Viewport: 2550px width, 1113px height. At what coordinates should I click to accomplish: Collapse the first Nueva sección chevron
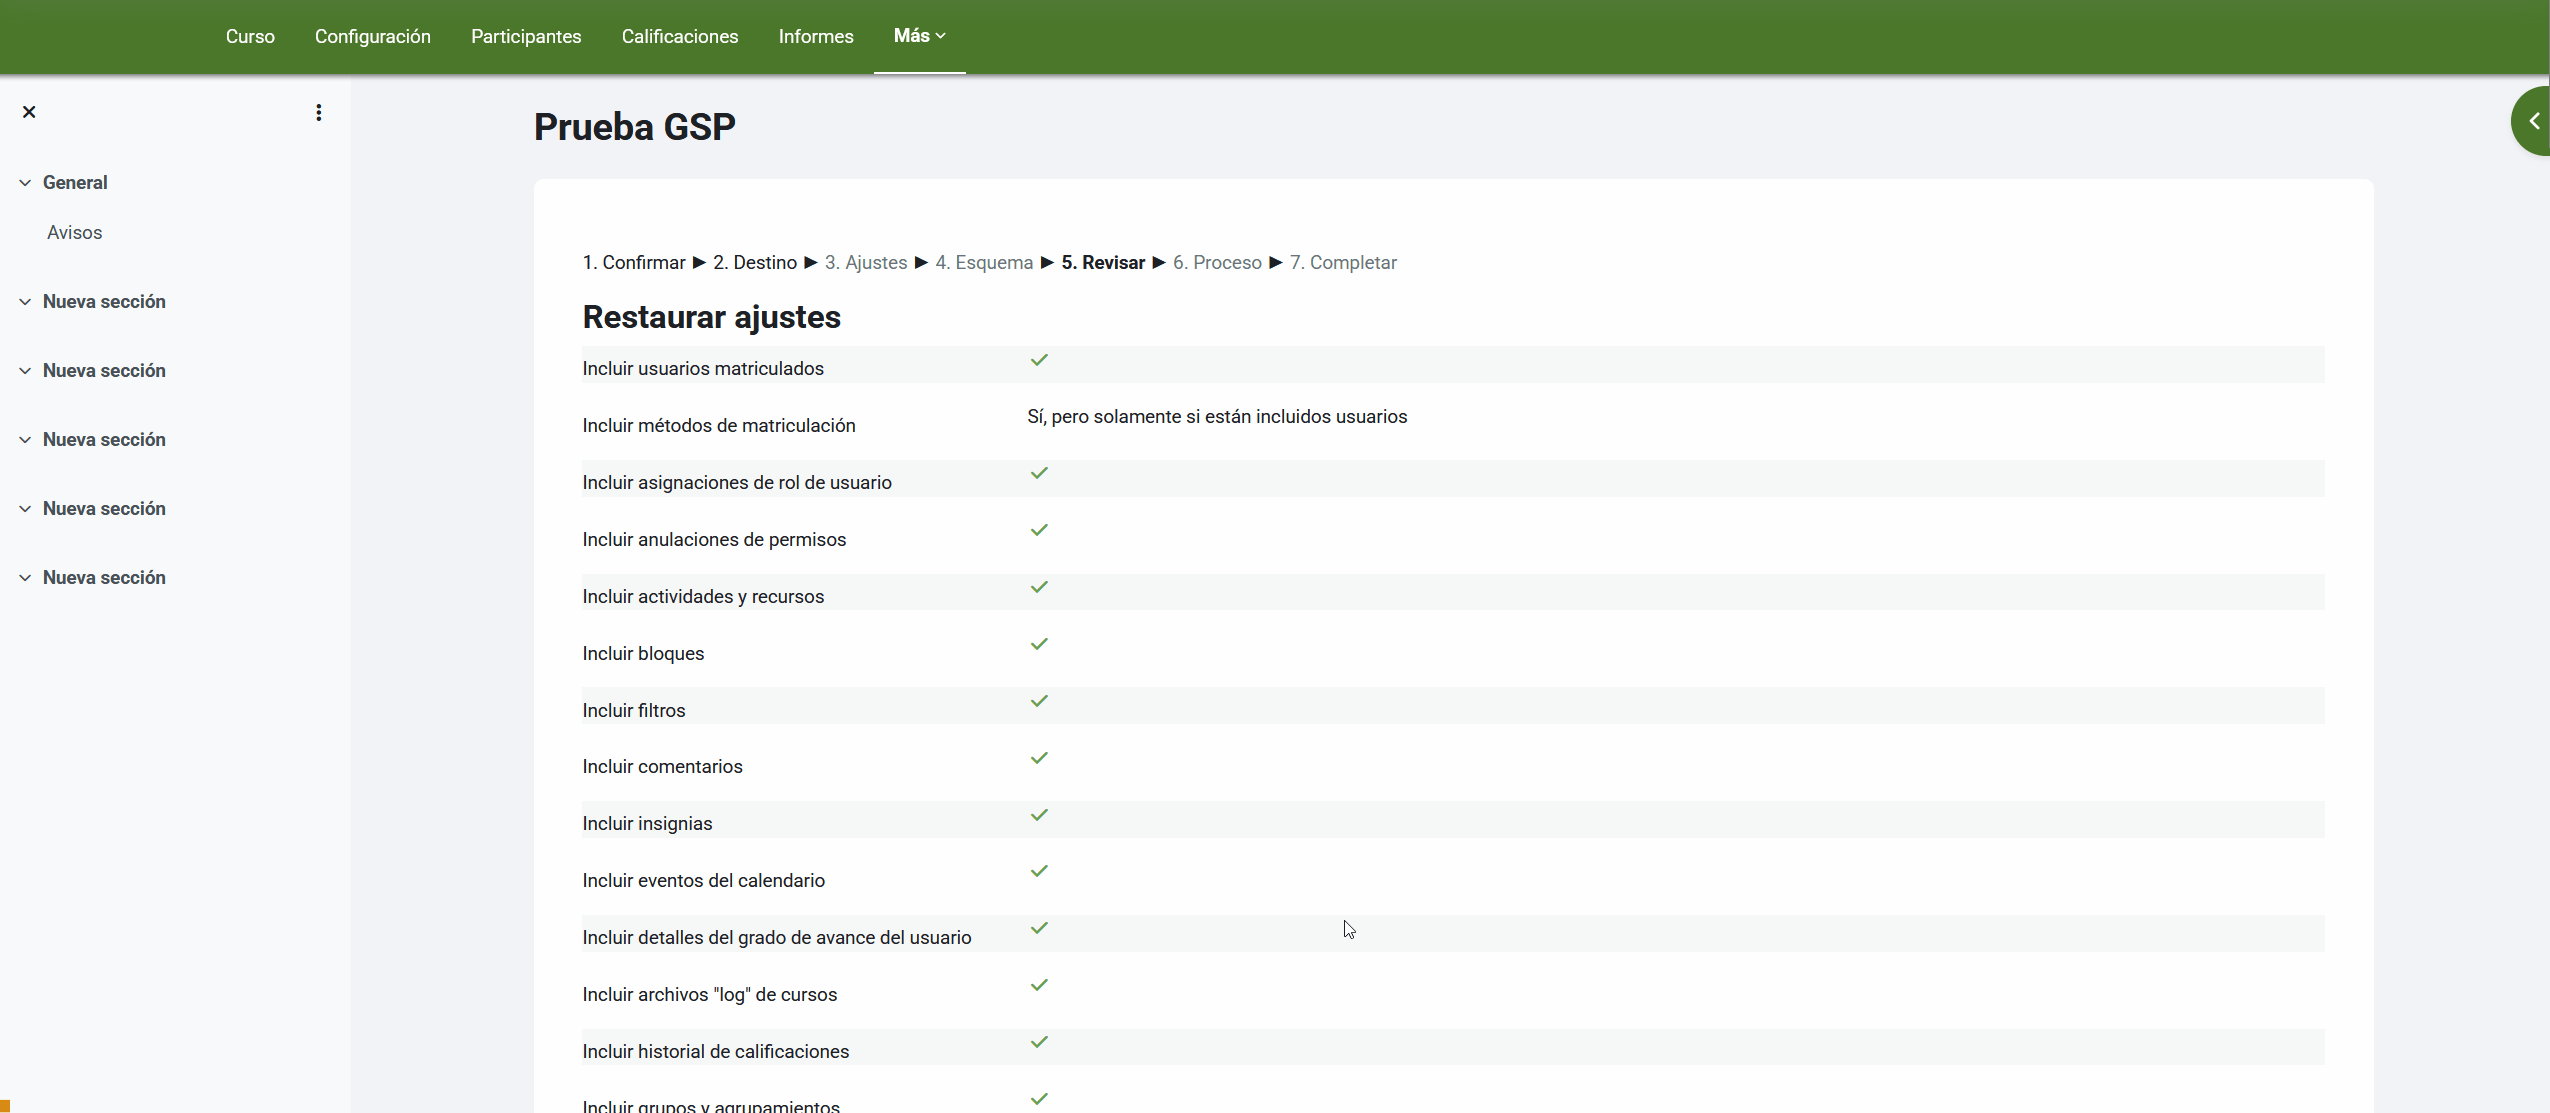click(25, 302)
